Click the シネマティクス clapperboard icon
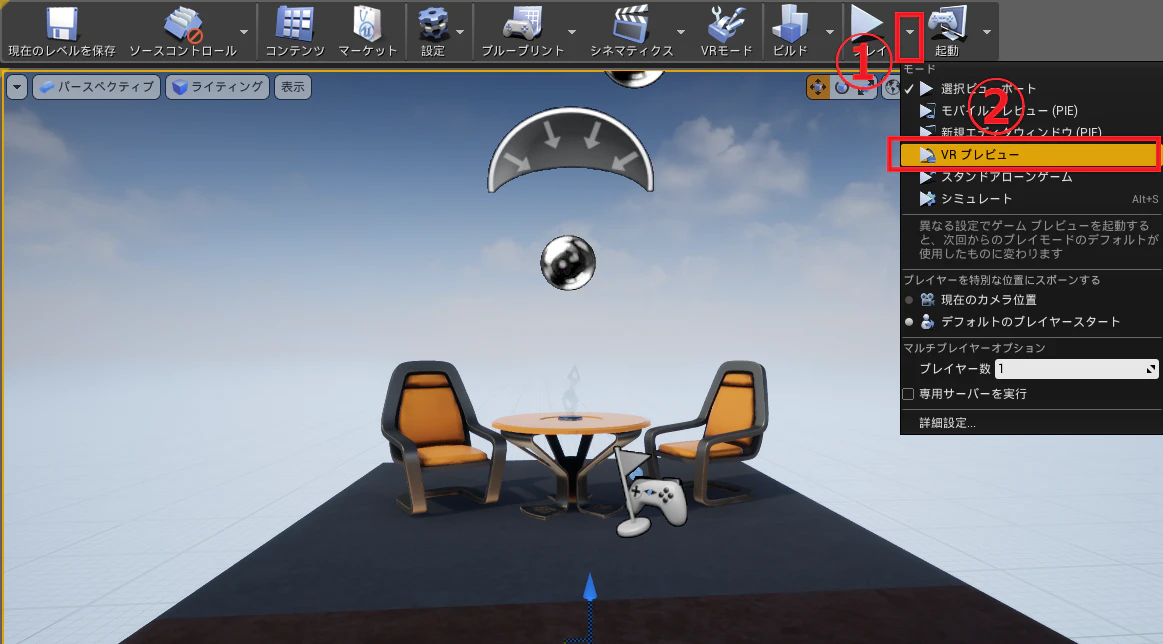 coord(631,24)
